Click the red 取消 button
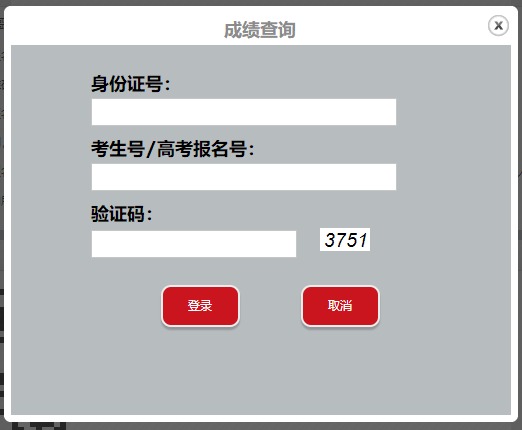The image size is (522, 430). (x=340, y=306)
